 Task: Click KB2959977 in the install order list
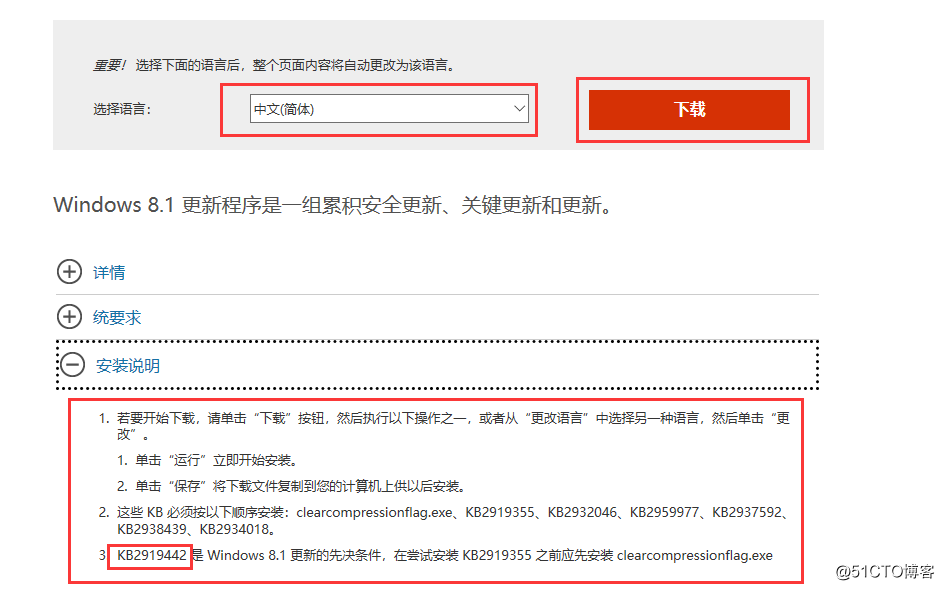pos(665,512)
